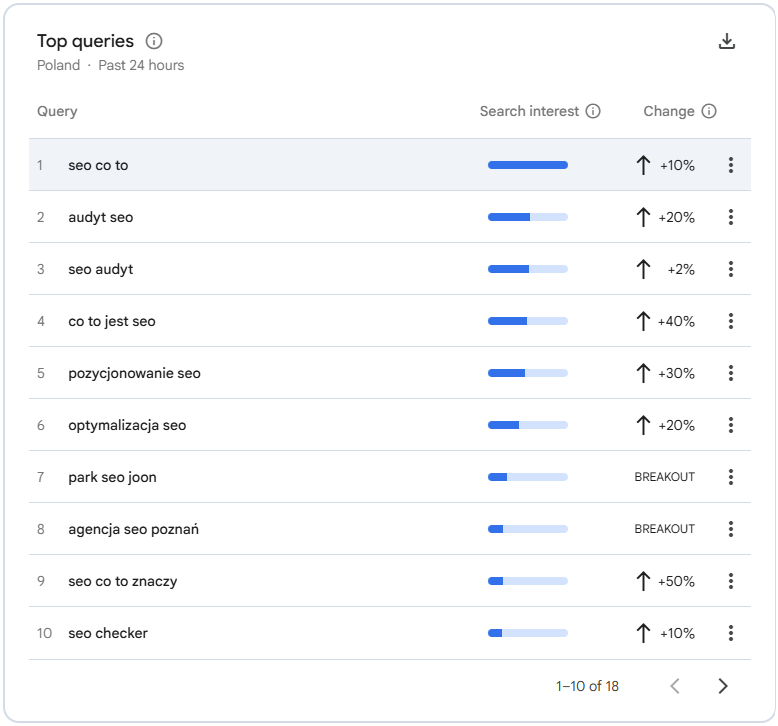
Task: Show Search interest info tooltip icon
Action: [x=593, y=111]
